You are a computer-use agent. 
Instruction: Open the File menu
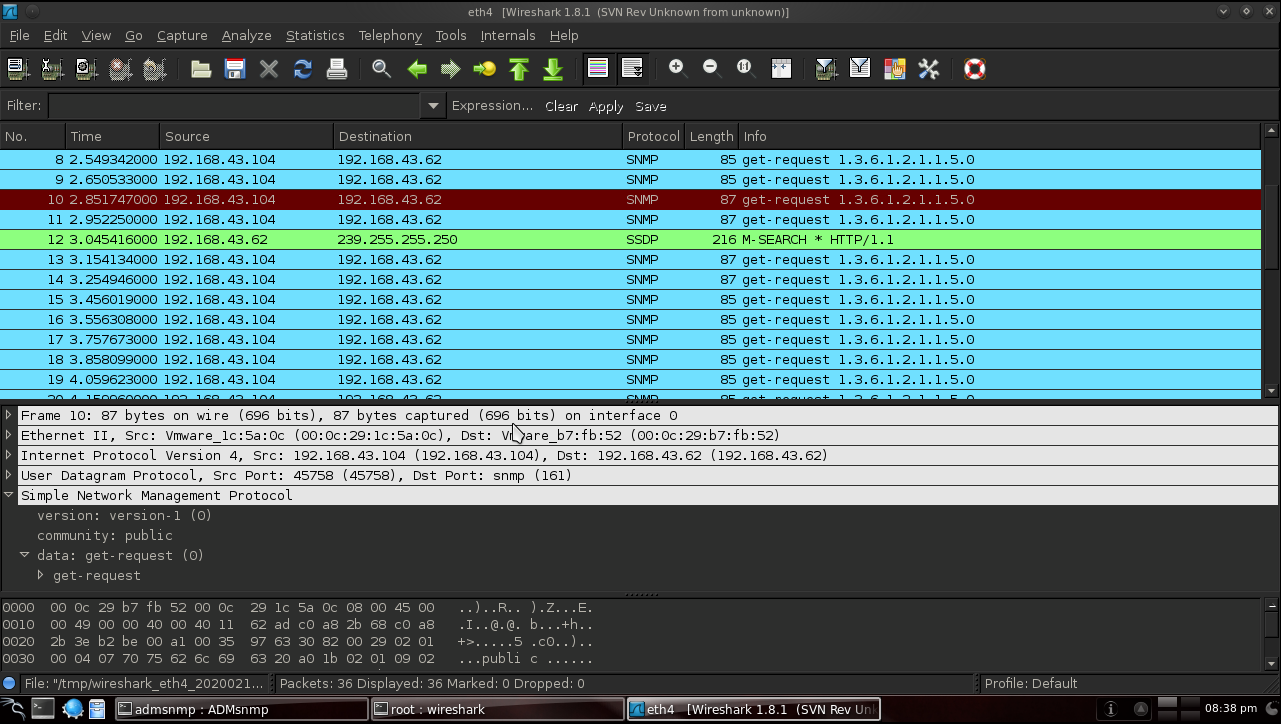coord(19,35)
